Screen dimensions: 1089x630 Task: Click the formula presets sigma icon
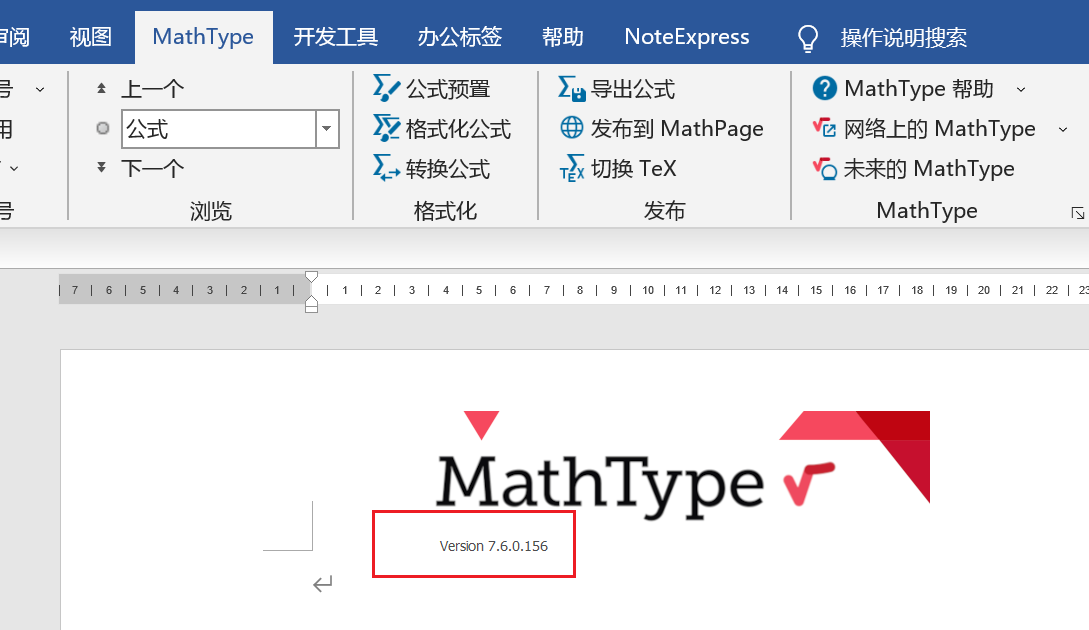[386, 88]
